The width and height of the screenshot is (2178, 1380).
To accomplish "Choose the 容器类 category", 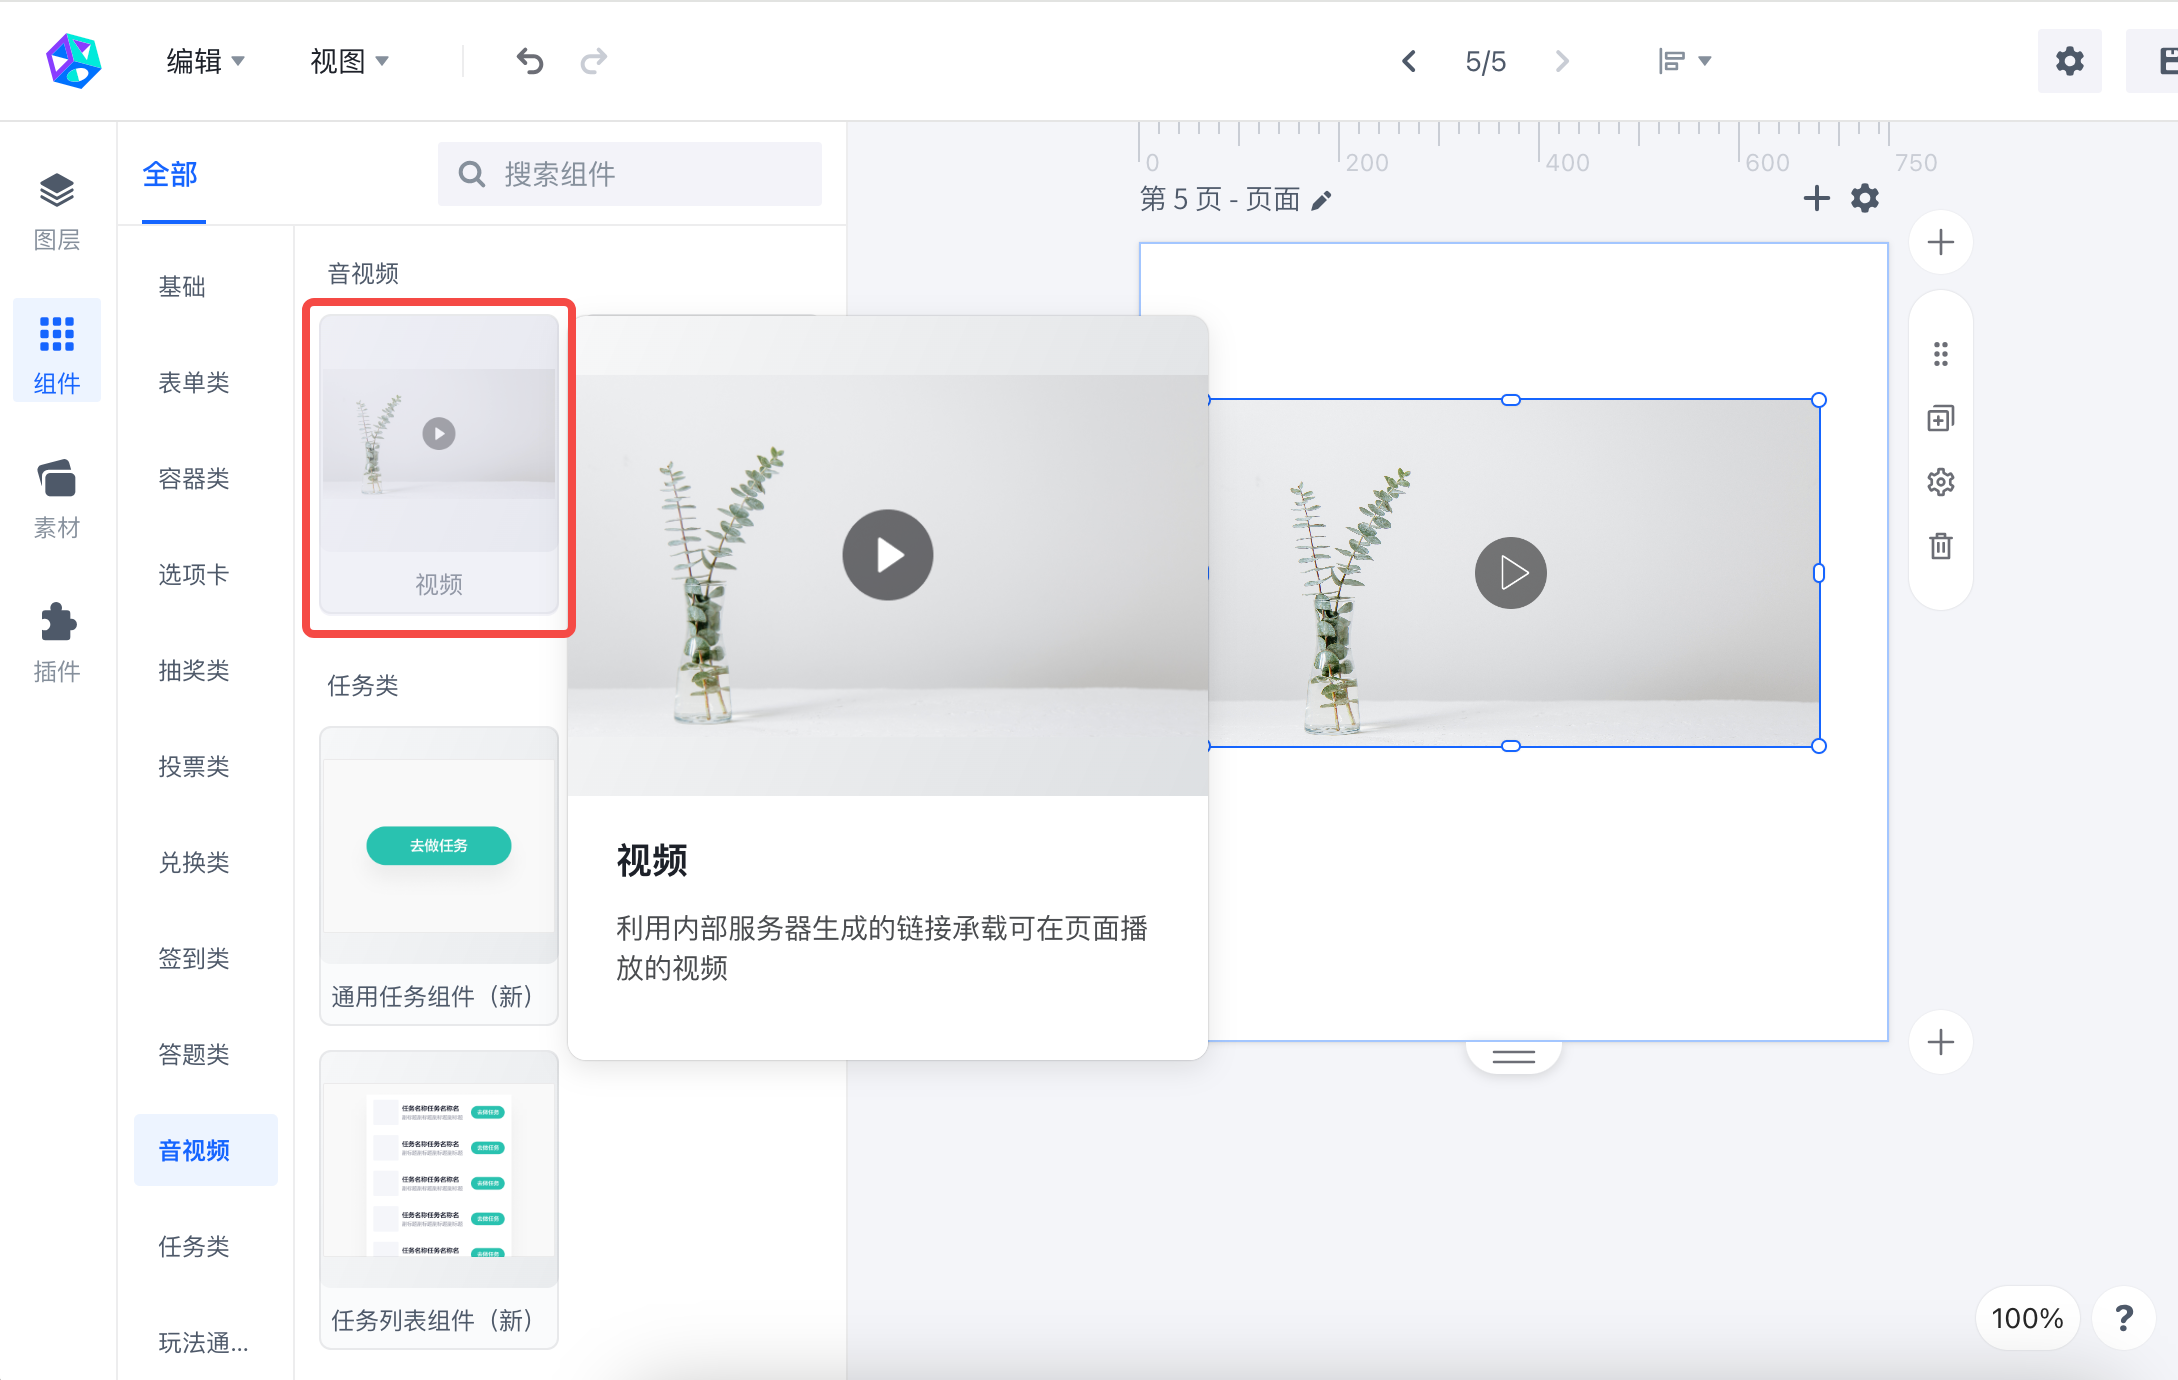I will click(x=194, y=479).
